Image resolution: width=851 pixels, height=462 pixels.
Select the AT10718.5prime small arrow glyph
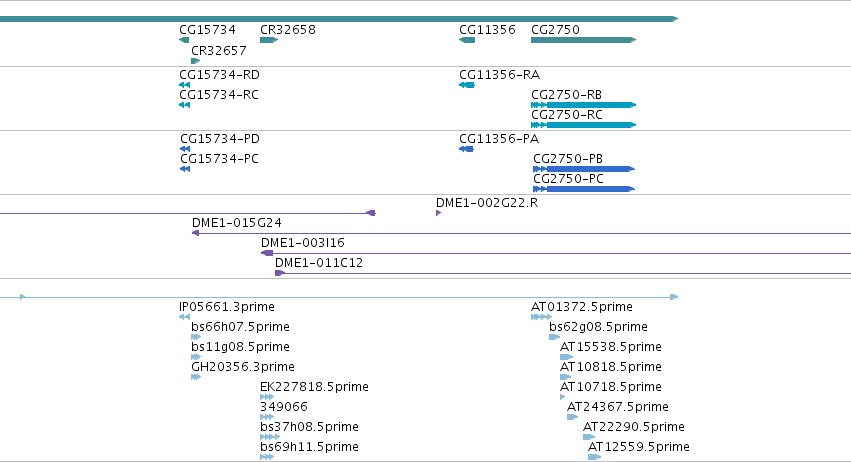(562, 397)
